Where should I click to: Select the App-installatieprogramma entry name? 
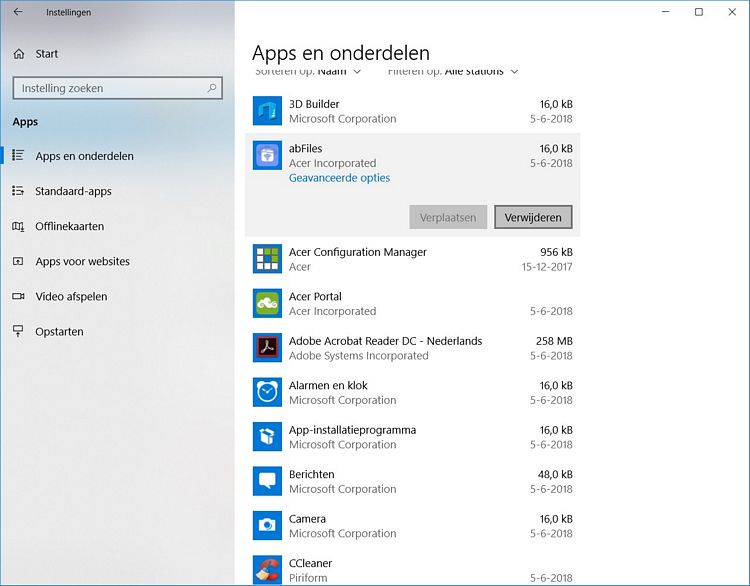tap(352, 430)
